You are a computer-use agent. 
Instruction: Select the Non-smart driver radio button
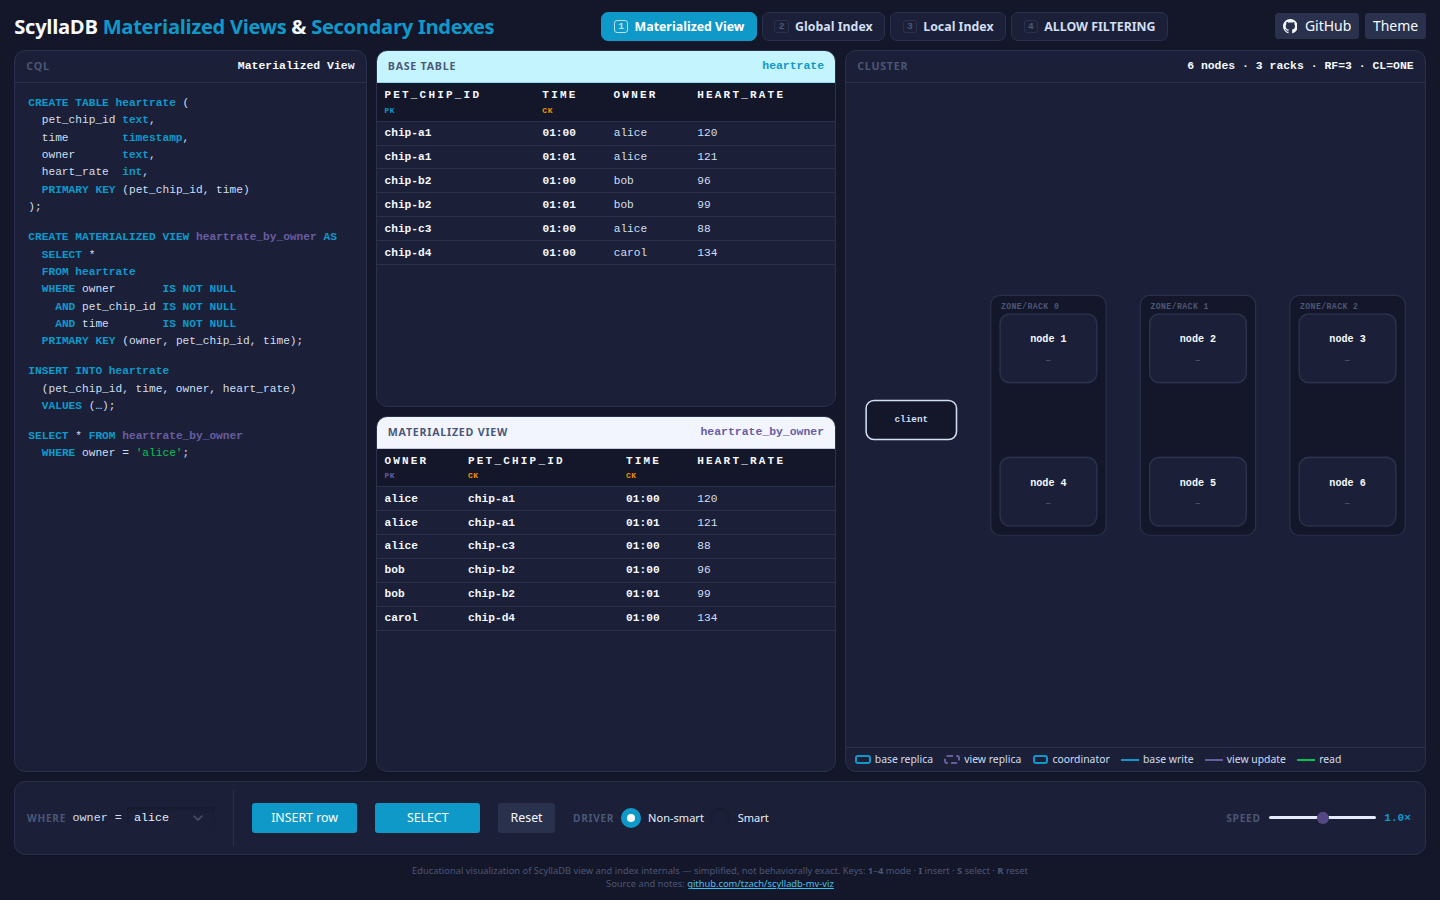[x=631, y=818]
